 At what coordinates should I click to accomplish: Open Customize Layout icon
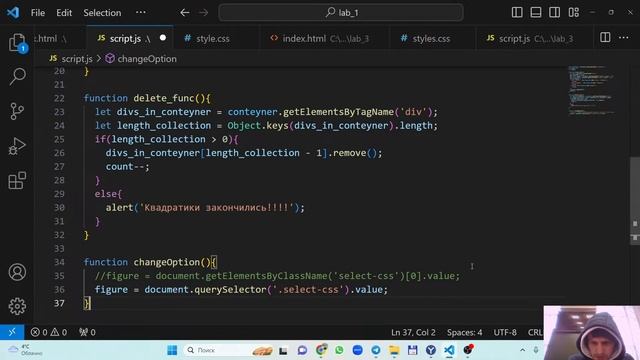[573, 12]
